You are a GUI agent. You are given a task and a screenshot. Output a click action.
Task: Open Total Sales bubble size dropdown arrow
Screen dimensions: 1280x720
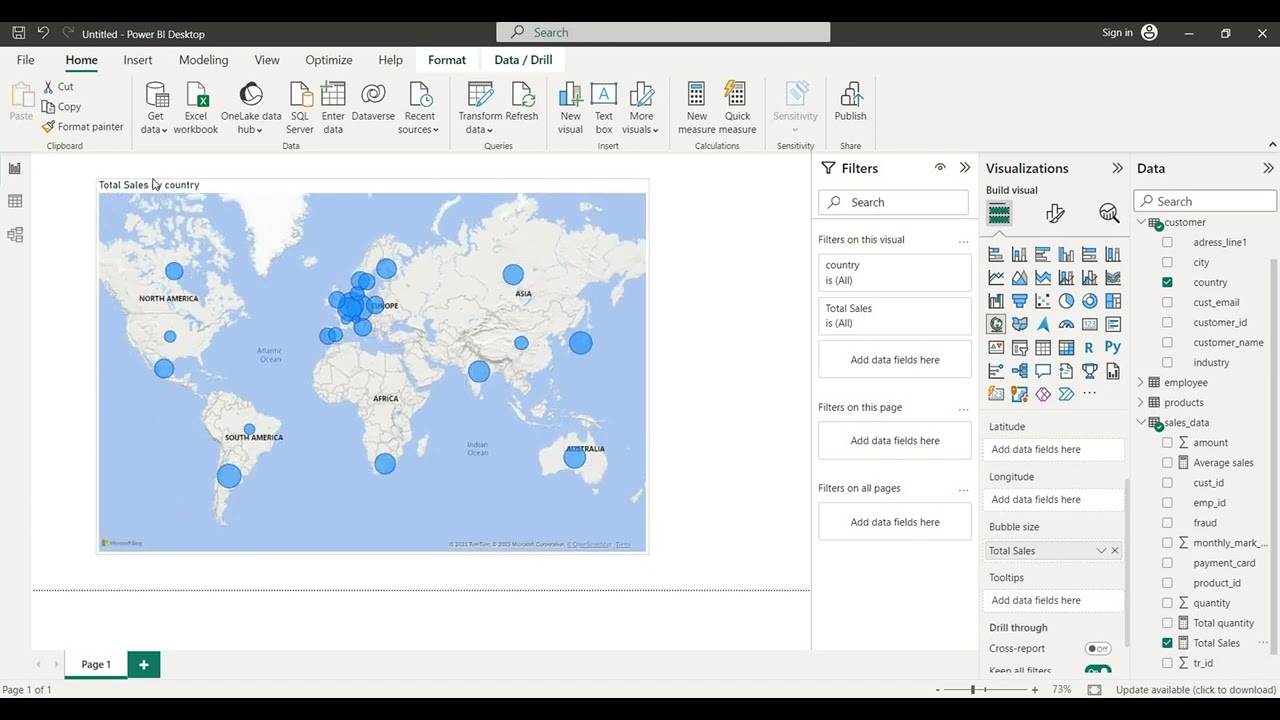click(1101, 551)
